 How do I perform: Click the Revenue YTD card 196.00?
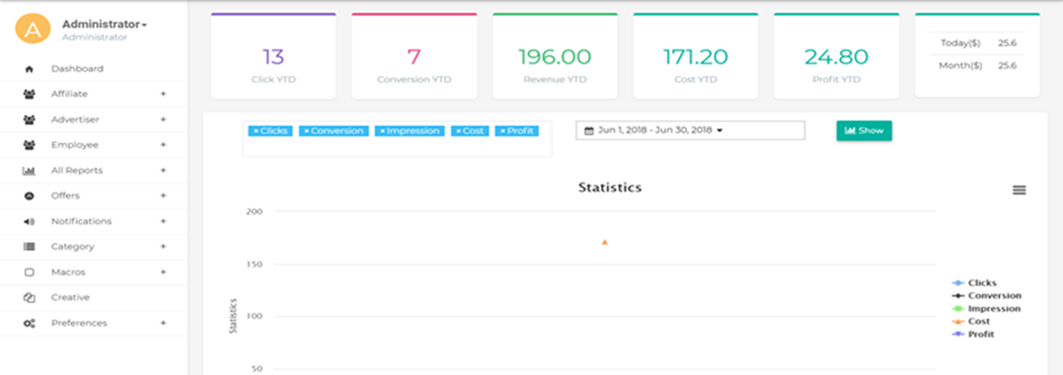pyautogui.click(x=555, y=56)
